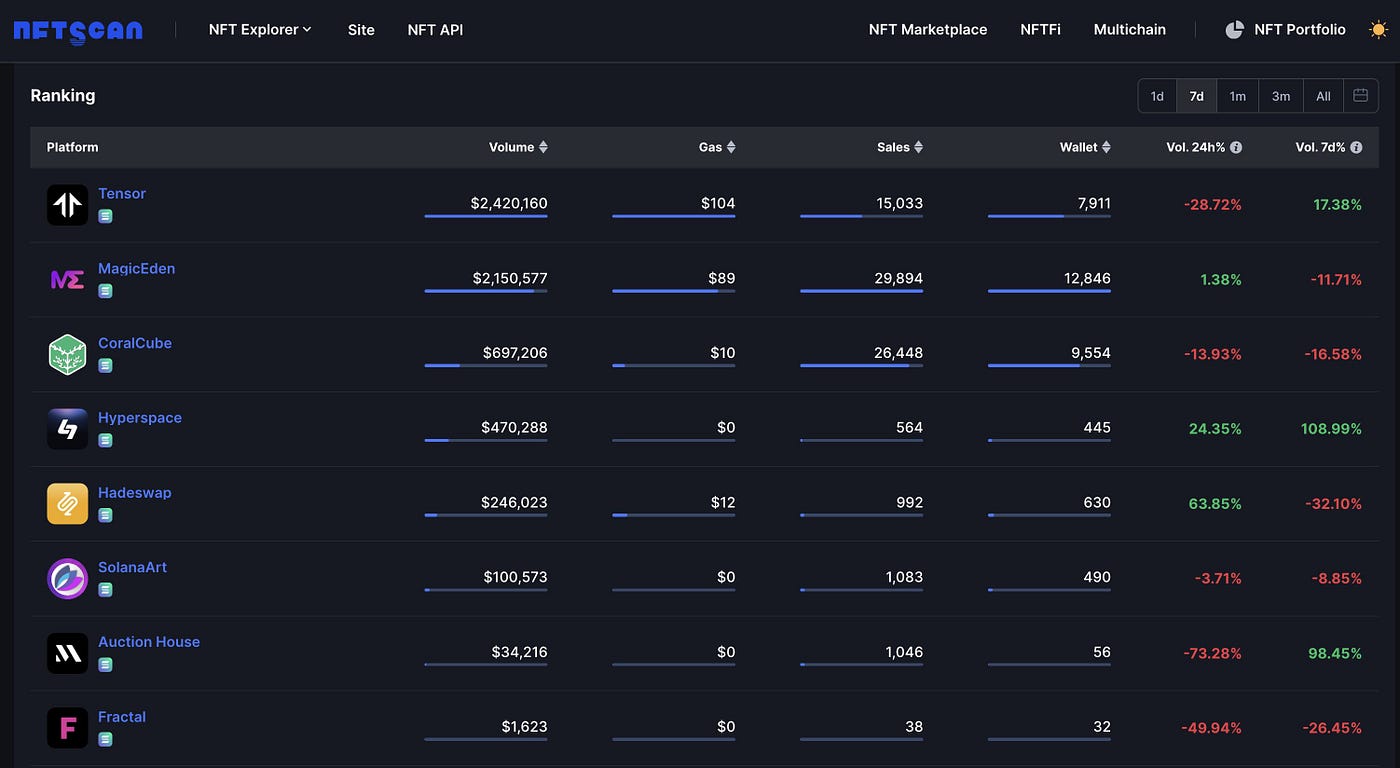Select the 7d time range
This screenshot has width=1400, height=768.
point(1197,96)
